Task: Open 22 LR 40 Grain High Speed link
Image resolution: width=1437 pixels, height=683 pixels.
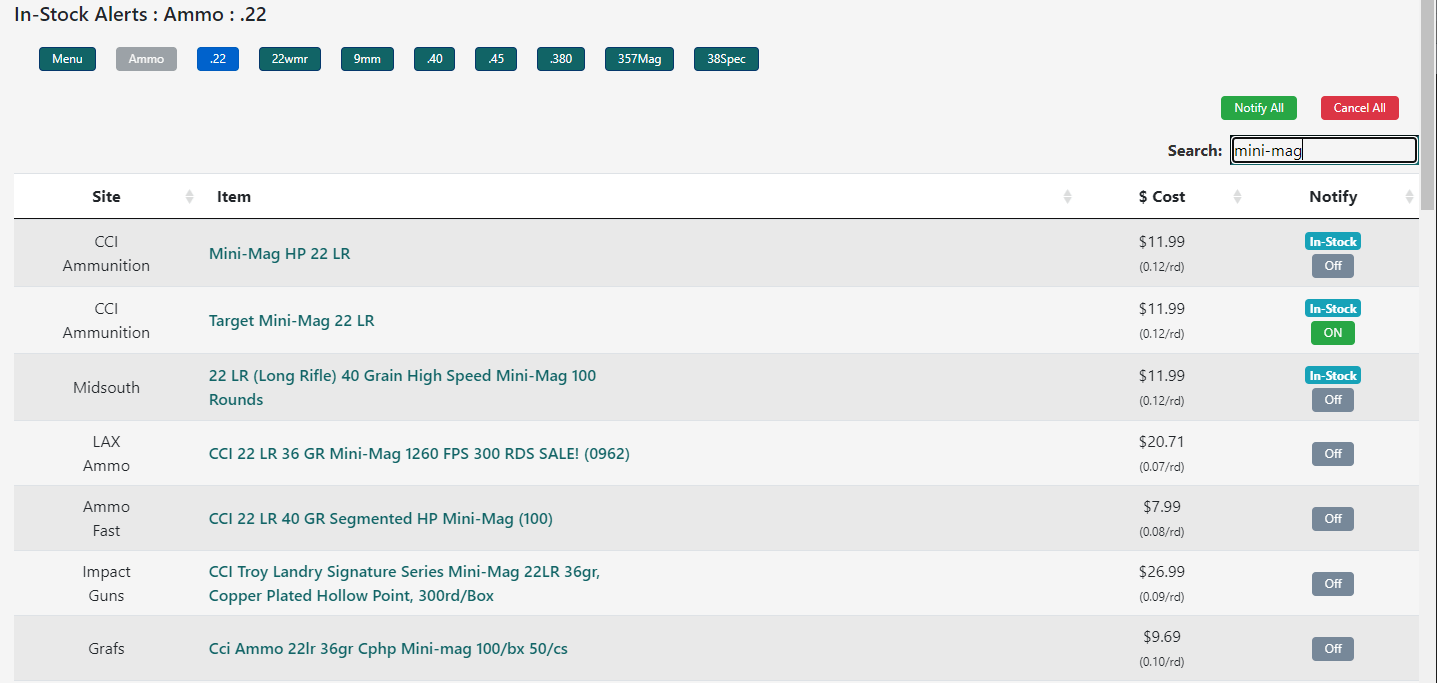Action: (402, 388)
